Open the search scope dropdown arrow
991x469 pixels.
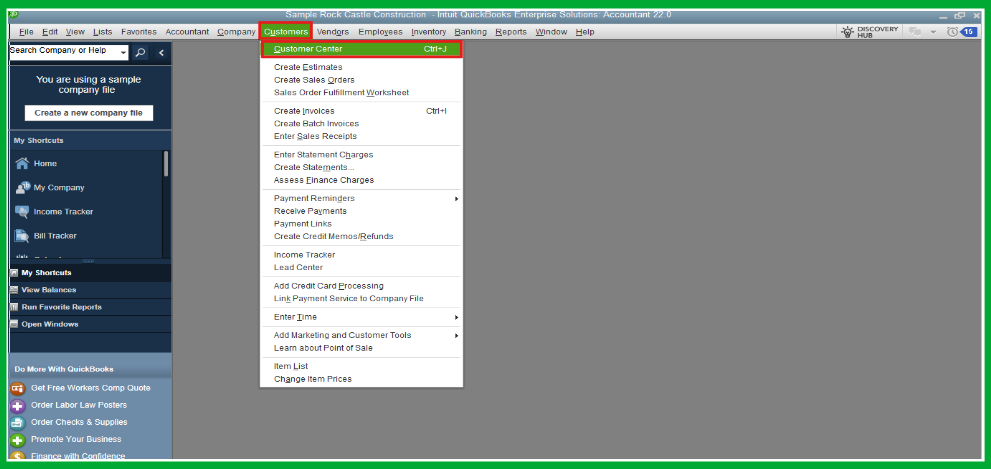click(x=123, y=52)
